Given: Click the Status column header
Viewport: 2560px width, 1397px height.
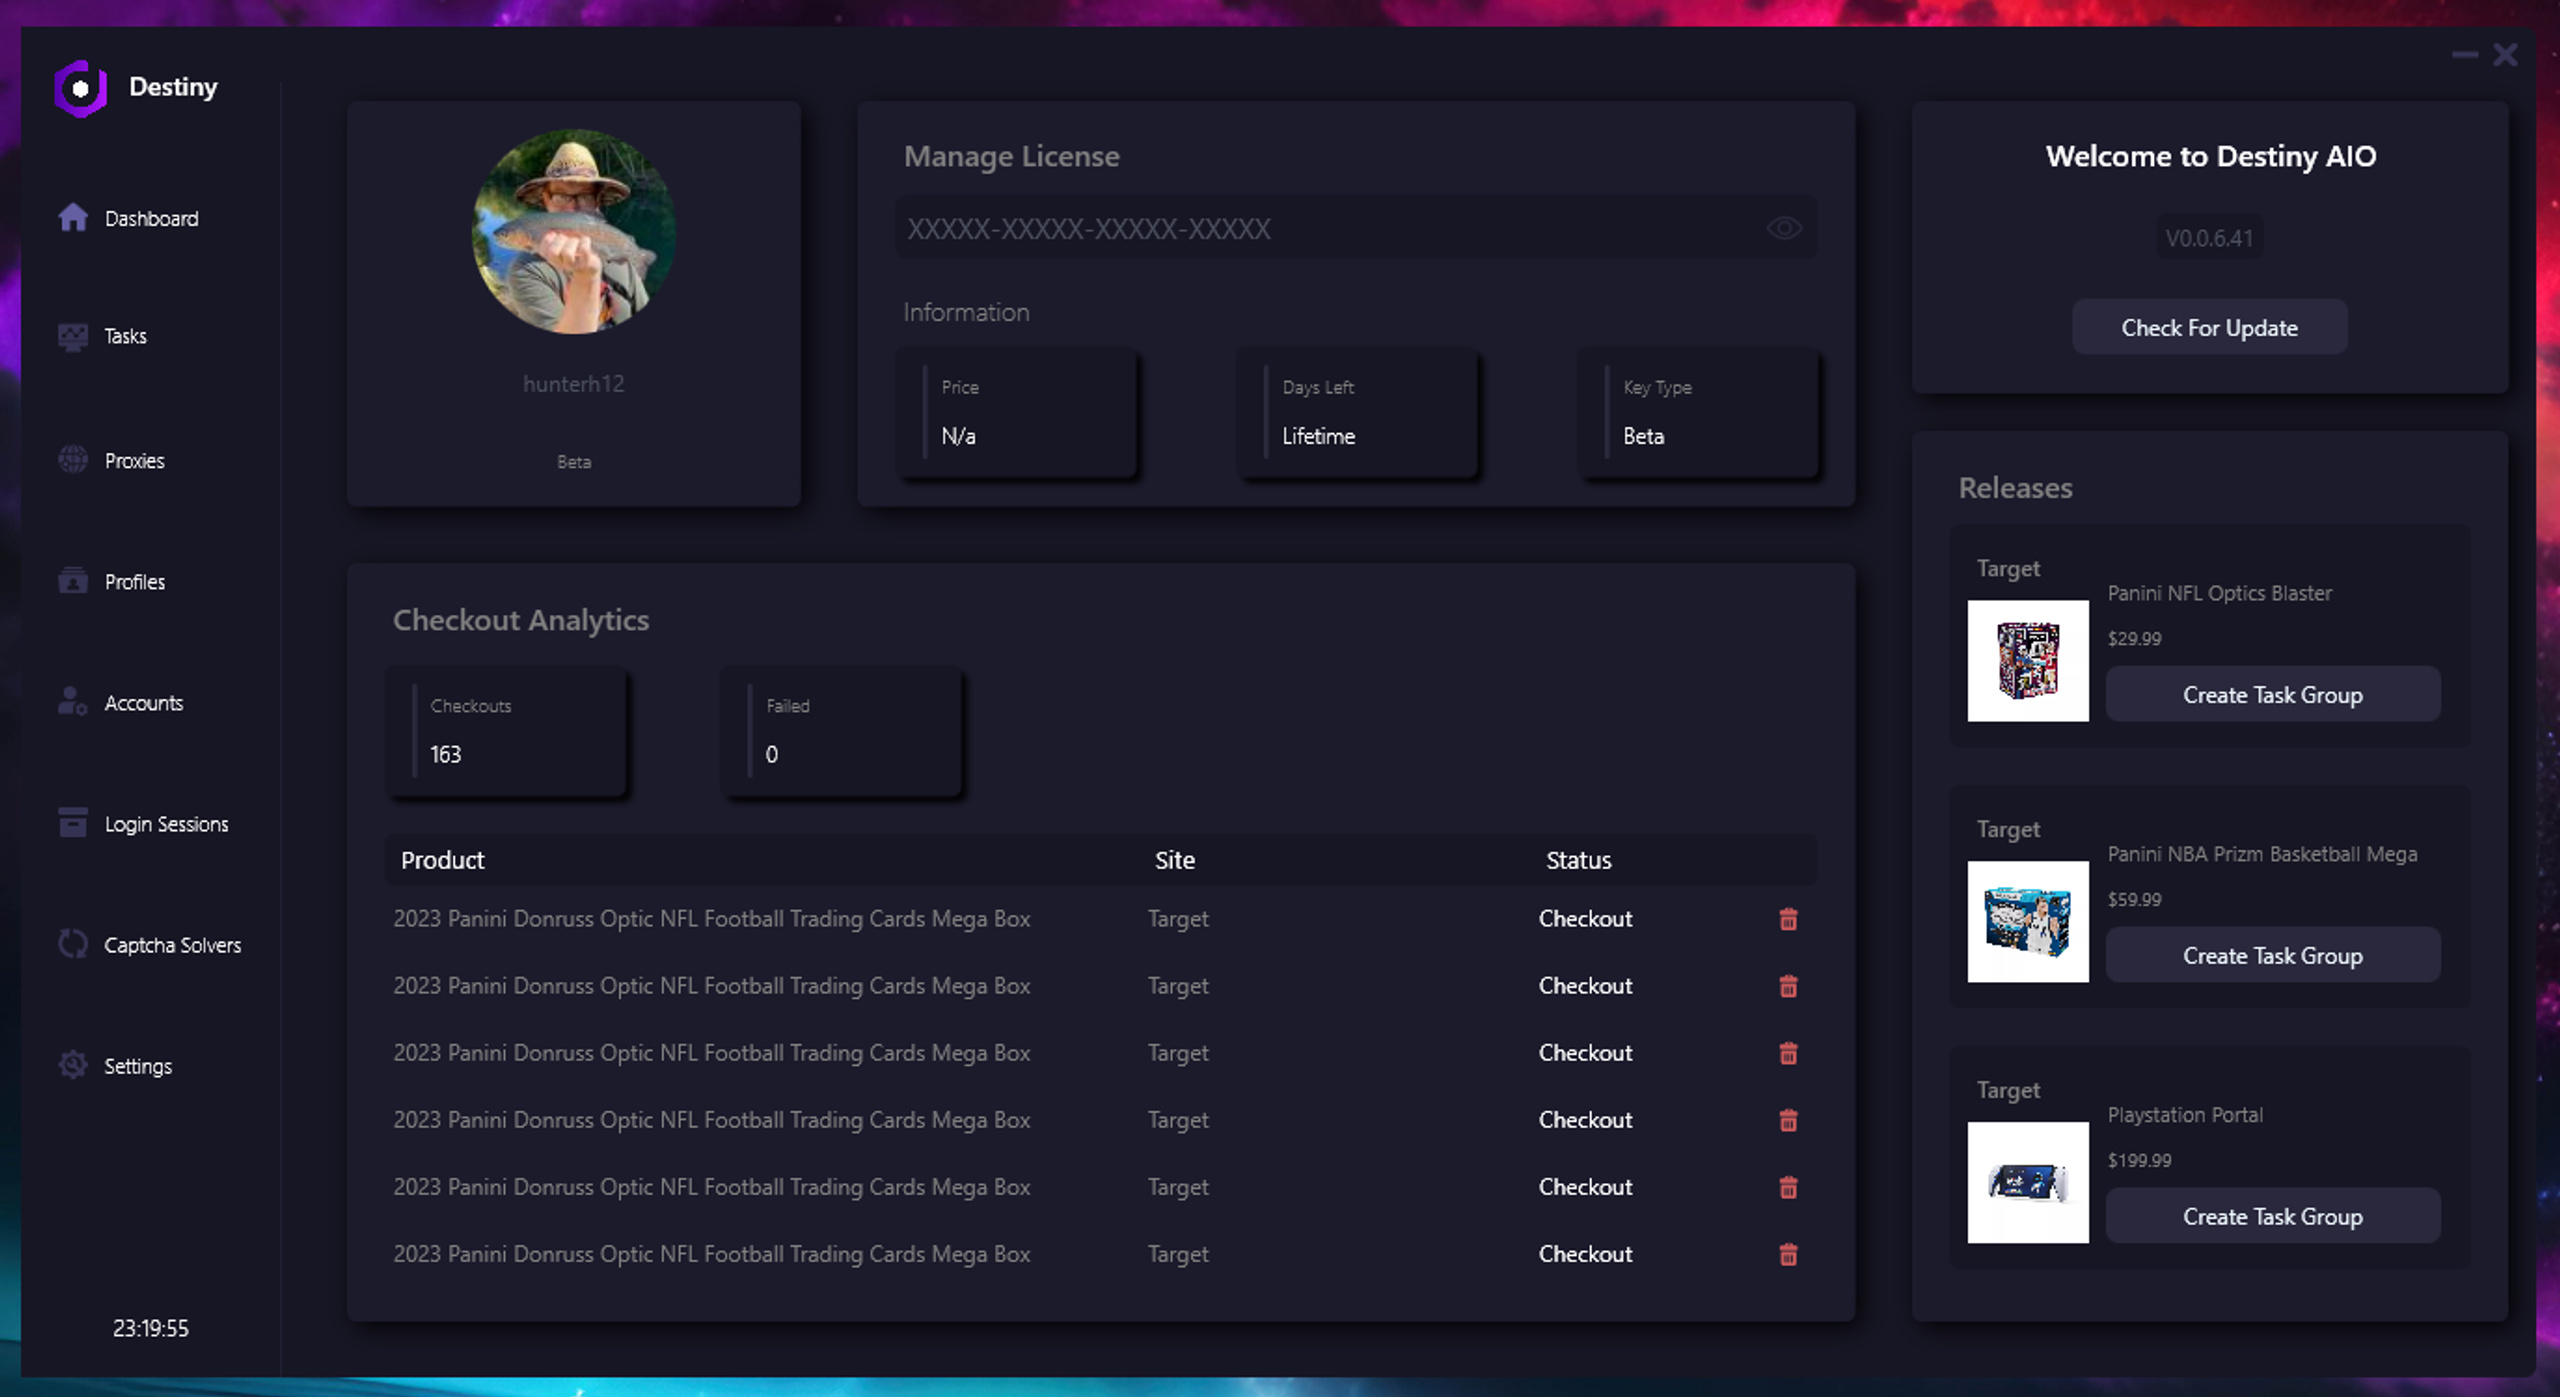Looking at the screenshot, I should click(x=1578, y=860).
